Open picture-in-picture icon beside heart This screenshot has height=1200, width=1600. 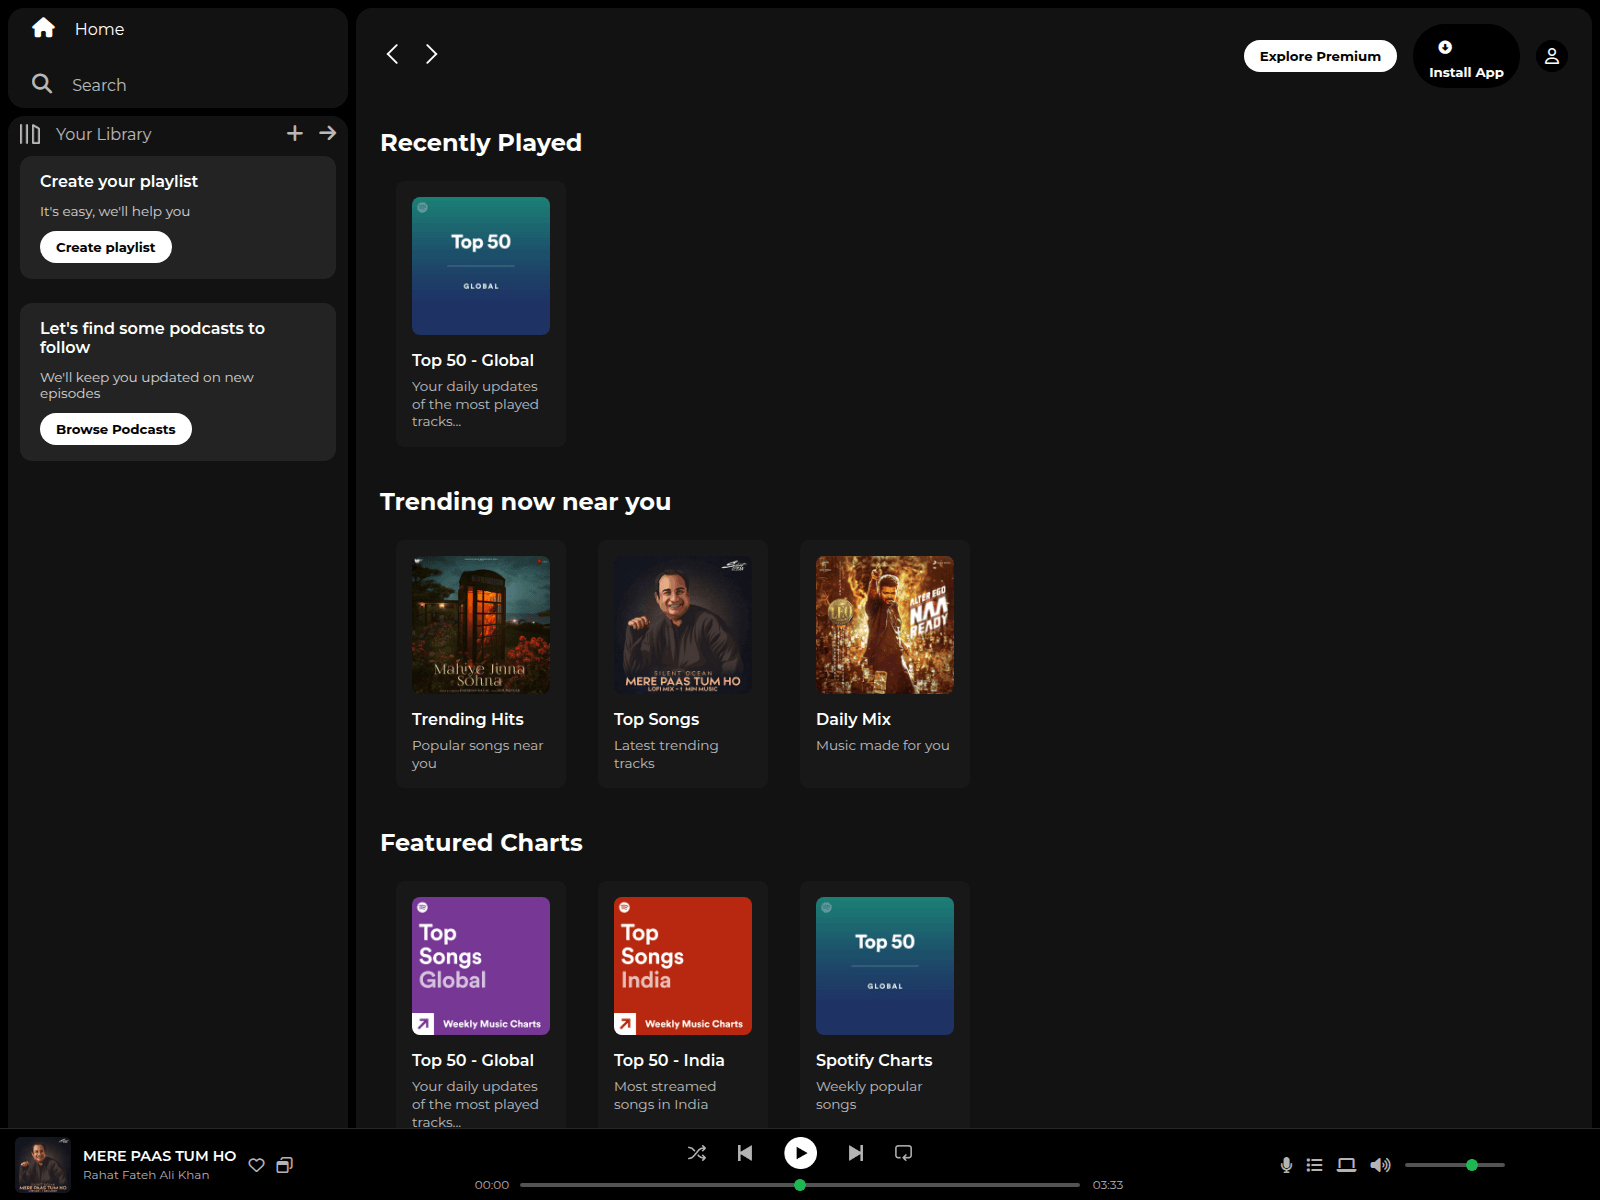(285, 1165)
